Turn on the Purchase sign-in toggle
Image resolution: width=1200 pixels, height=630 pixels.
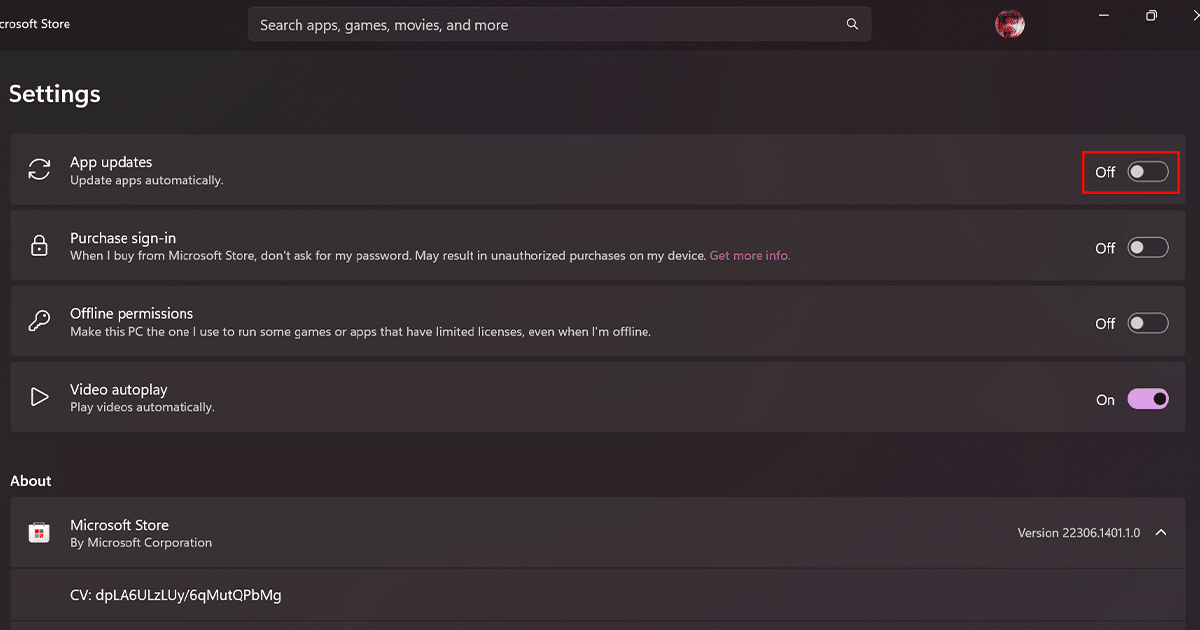(x=1147, y=248)
